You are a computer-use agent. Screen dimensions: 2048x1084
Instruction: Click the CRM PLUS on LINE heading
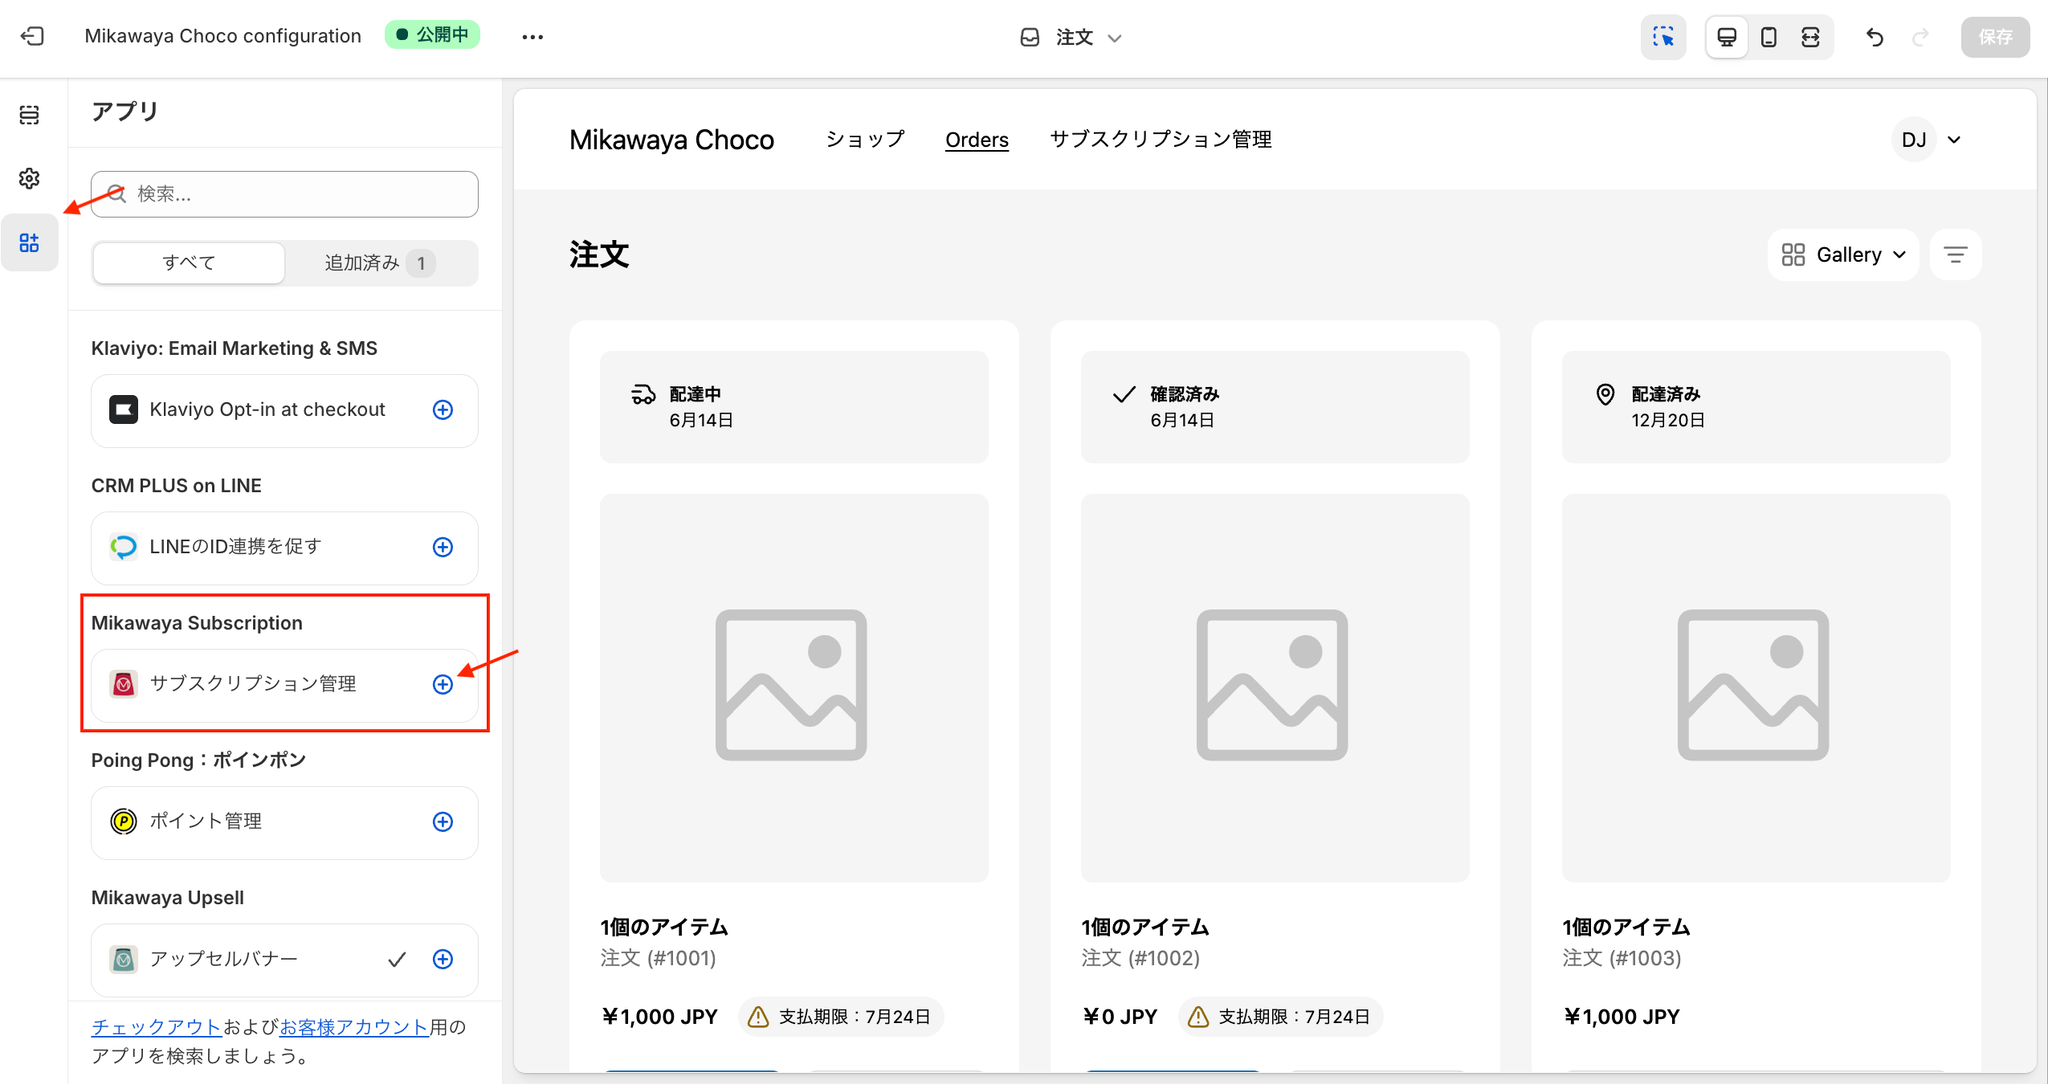coord(176,485)
